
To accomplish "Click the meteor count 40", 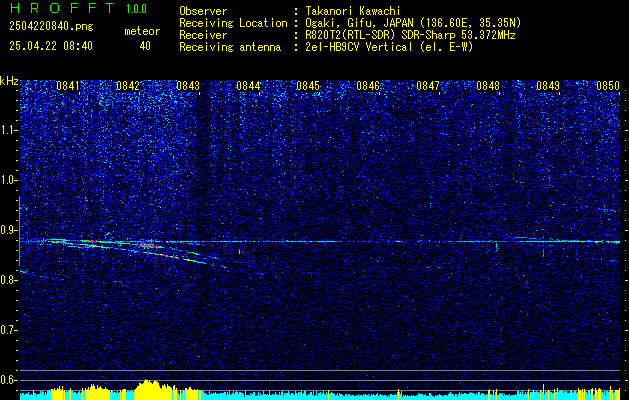I will coord(145,46).
